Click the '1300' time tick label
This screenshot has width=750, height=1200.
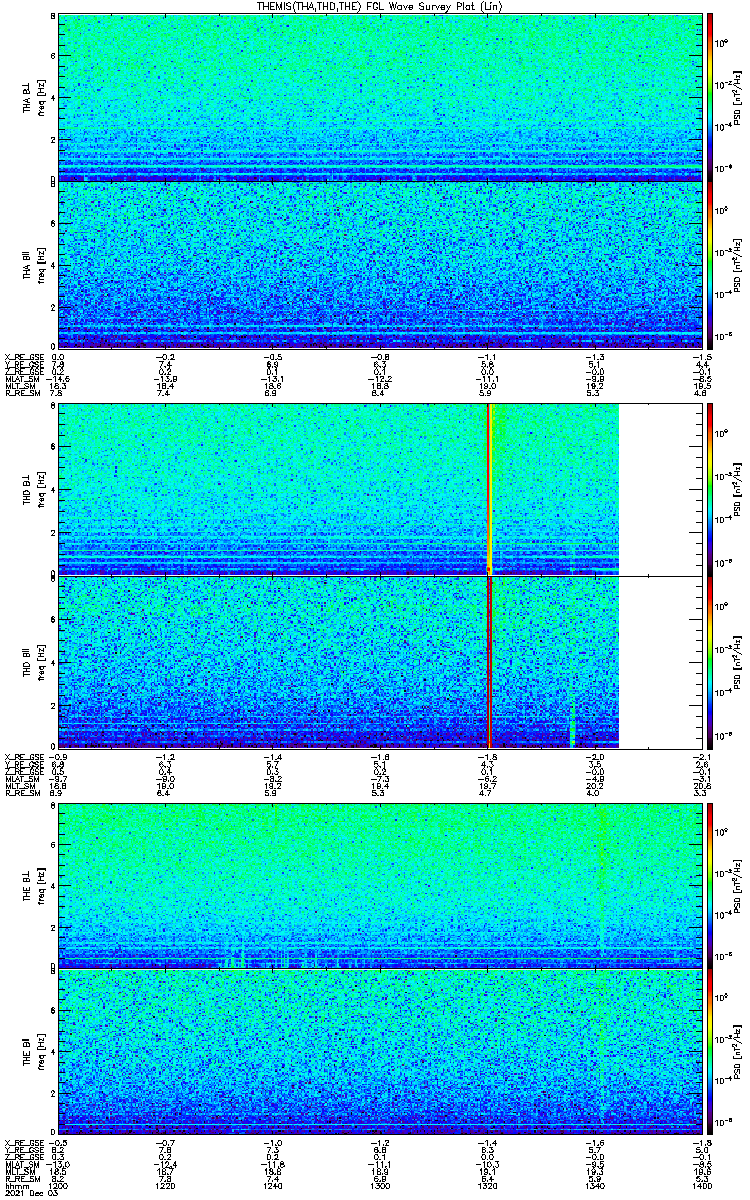380,1184
